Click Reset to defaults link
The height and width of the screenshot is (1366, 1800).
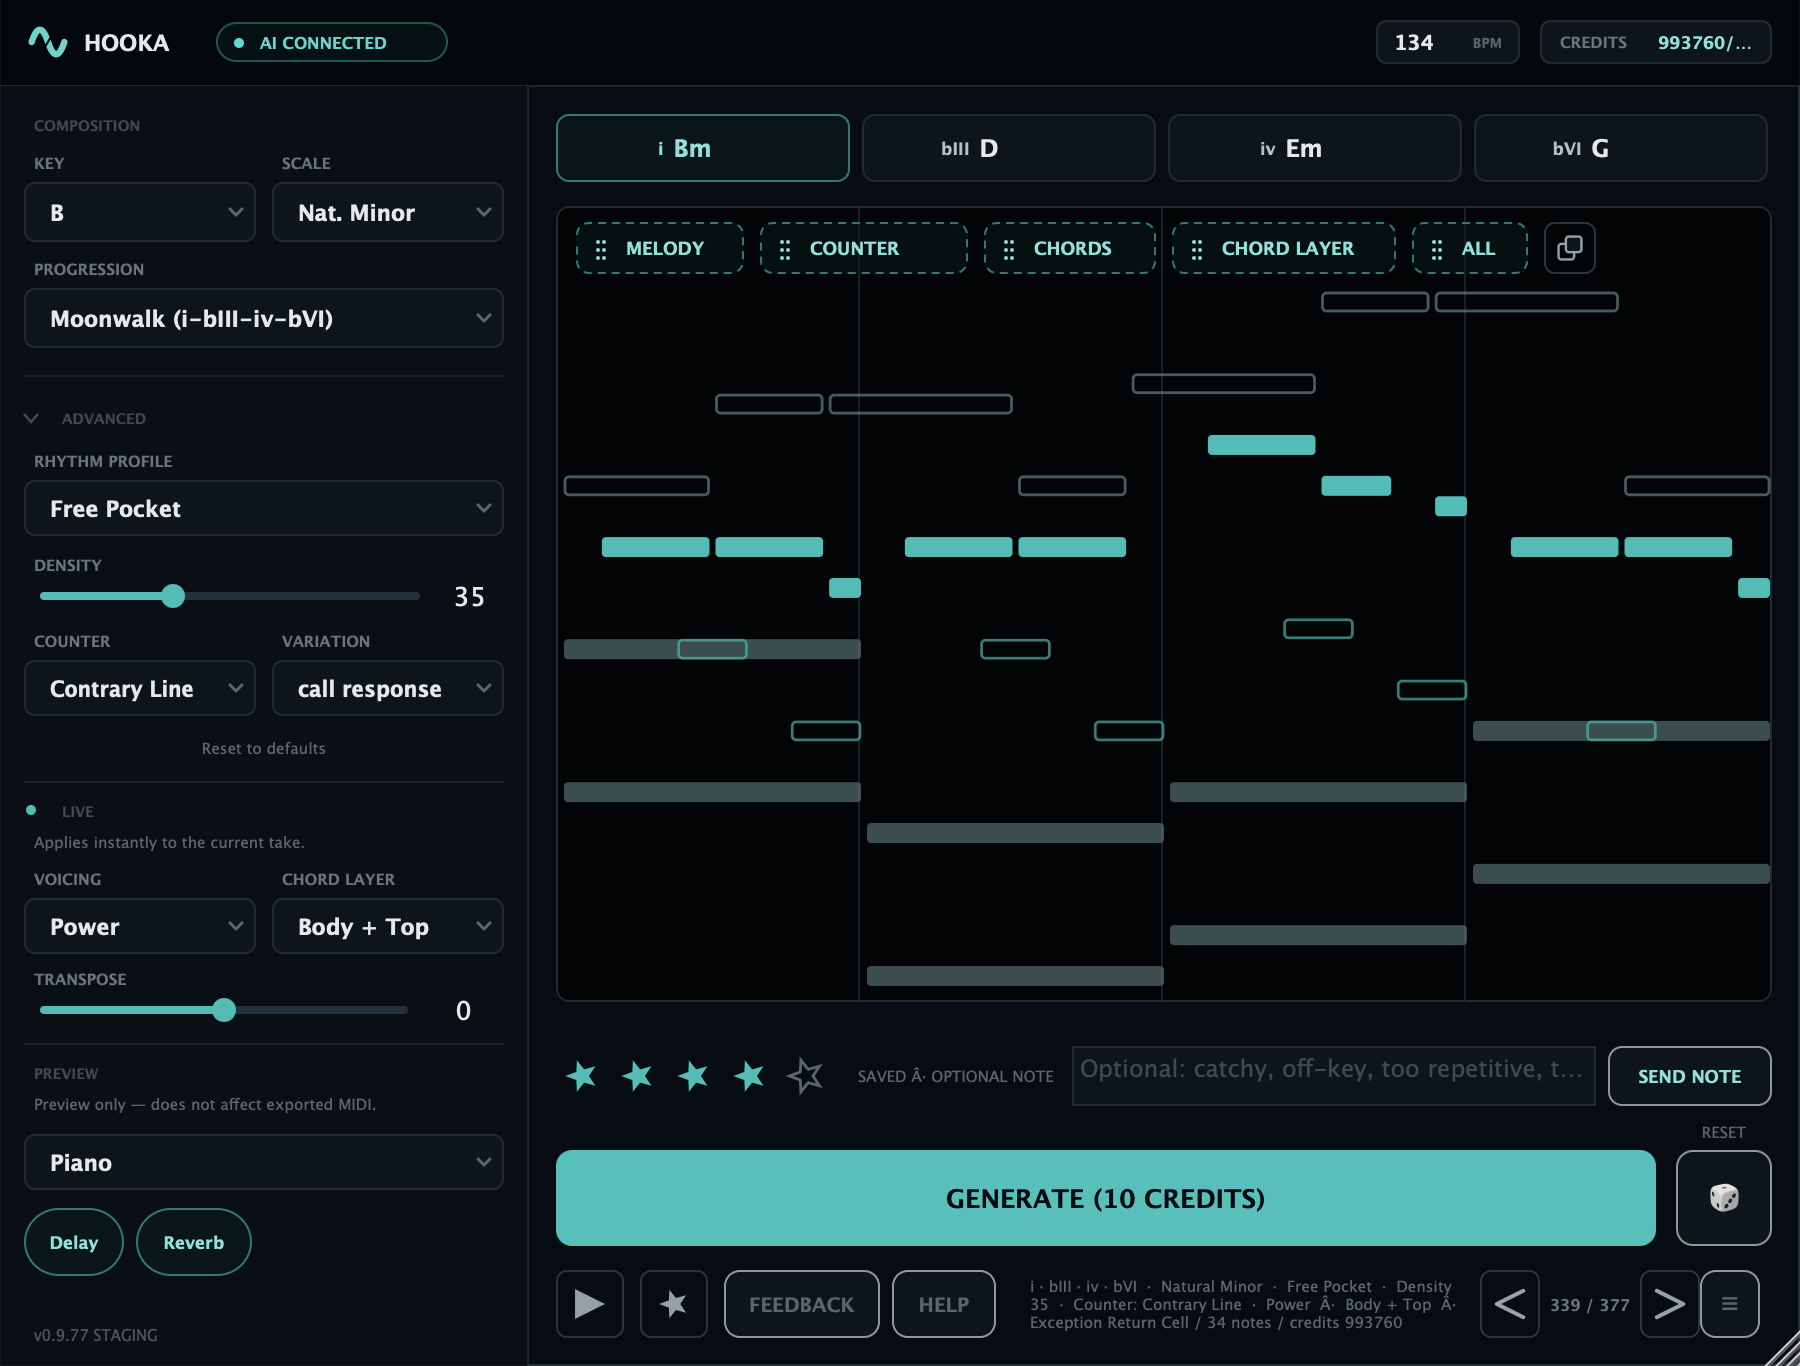264,748
